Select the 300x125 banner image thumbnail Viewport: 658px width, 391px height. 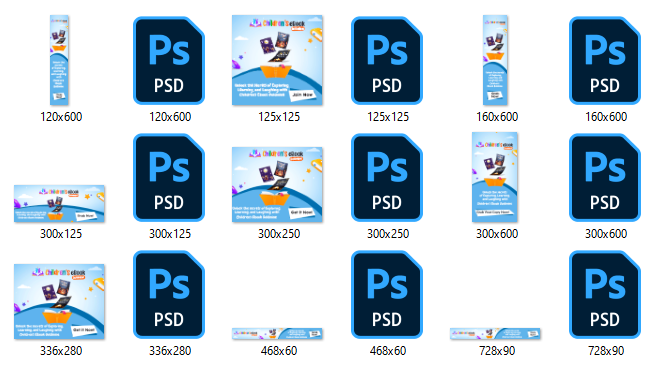tap(59, 203)
